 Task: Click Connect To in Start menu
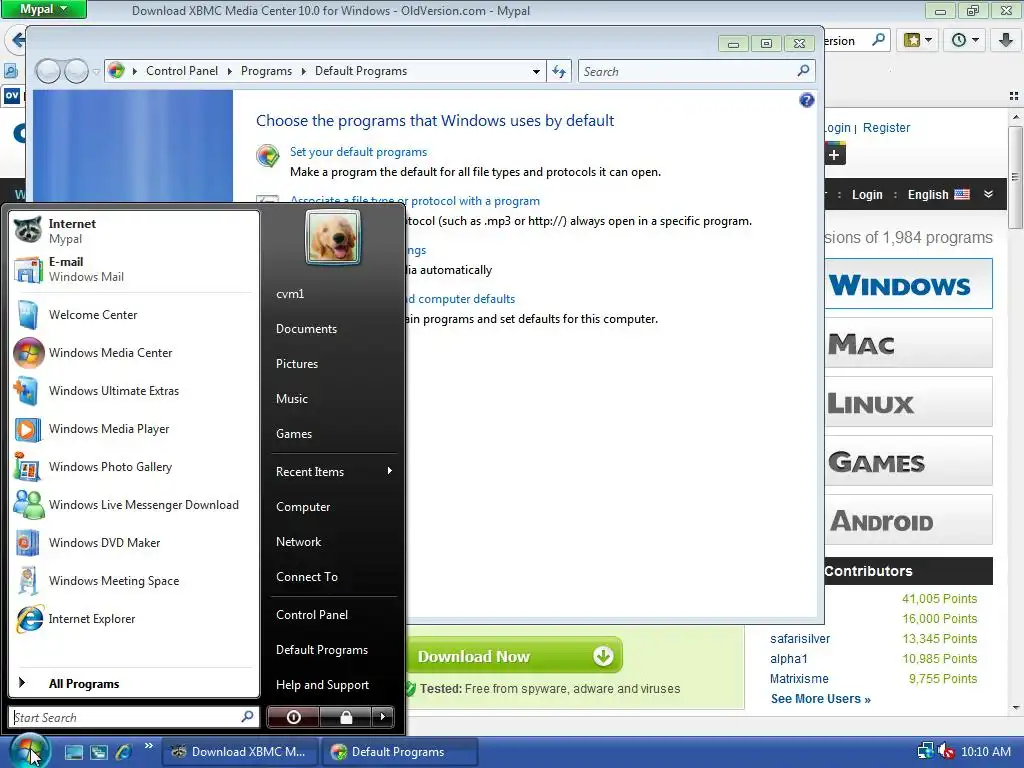point(334,577)
